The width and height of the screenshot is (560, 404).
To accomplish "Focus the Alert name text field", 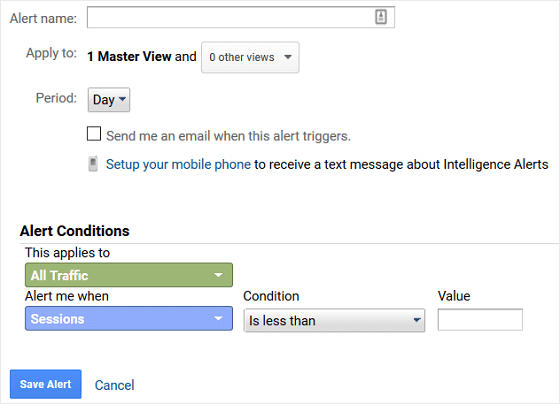I will (x=241, y=17).
